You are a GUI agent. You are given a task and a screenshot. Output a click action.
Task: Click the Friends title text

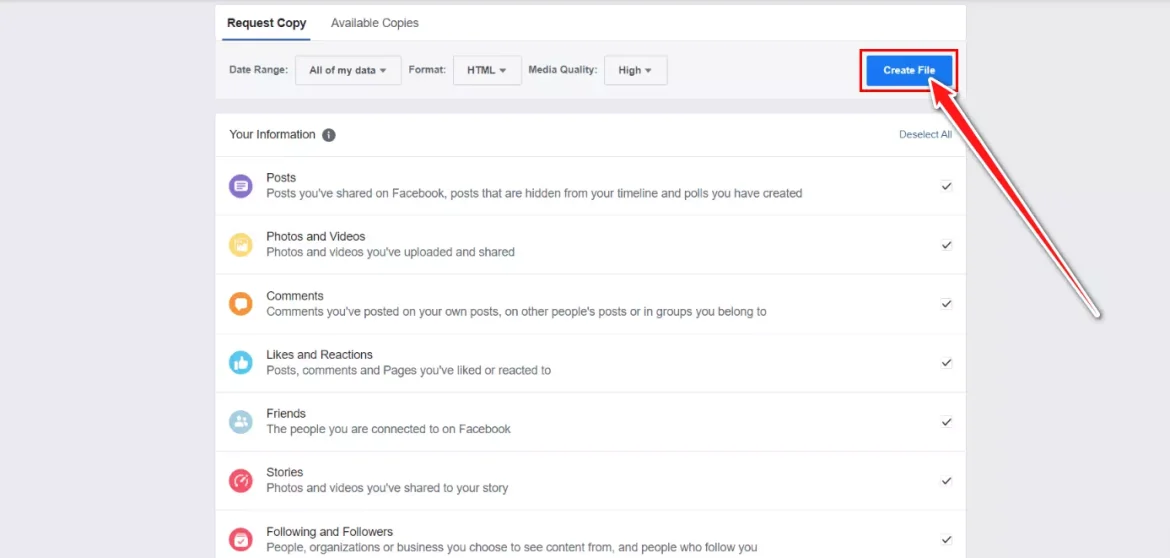click(x=286, y=413)
